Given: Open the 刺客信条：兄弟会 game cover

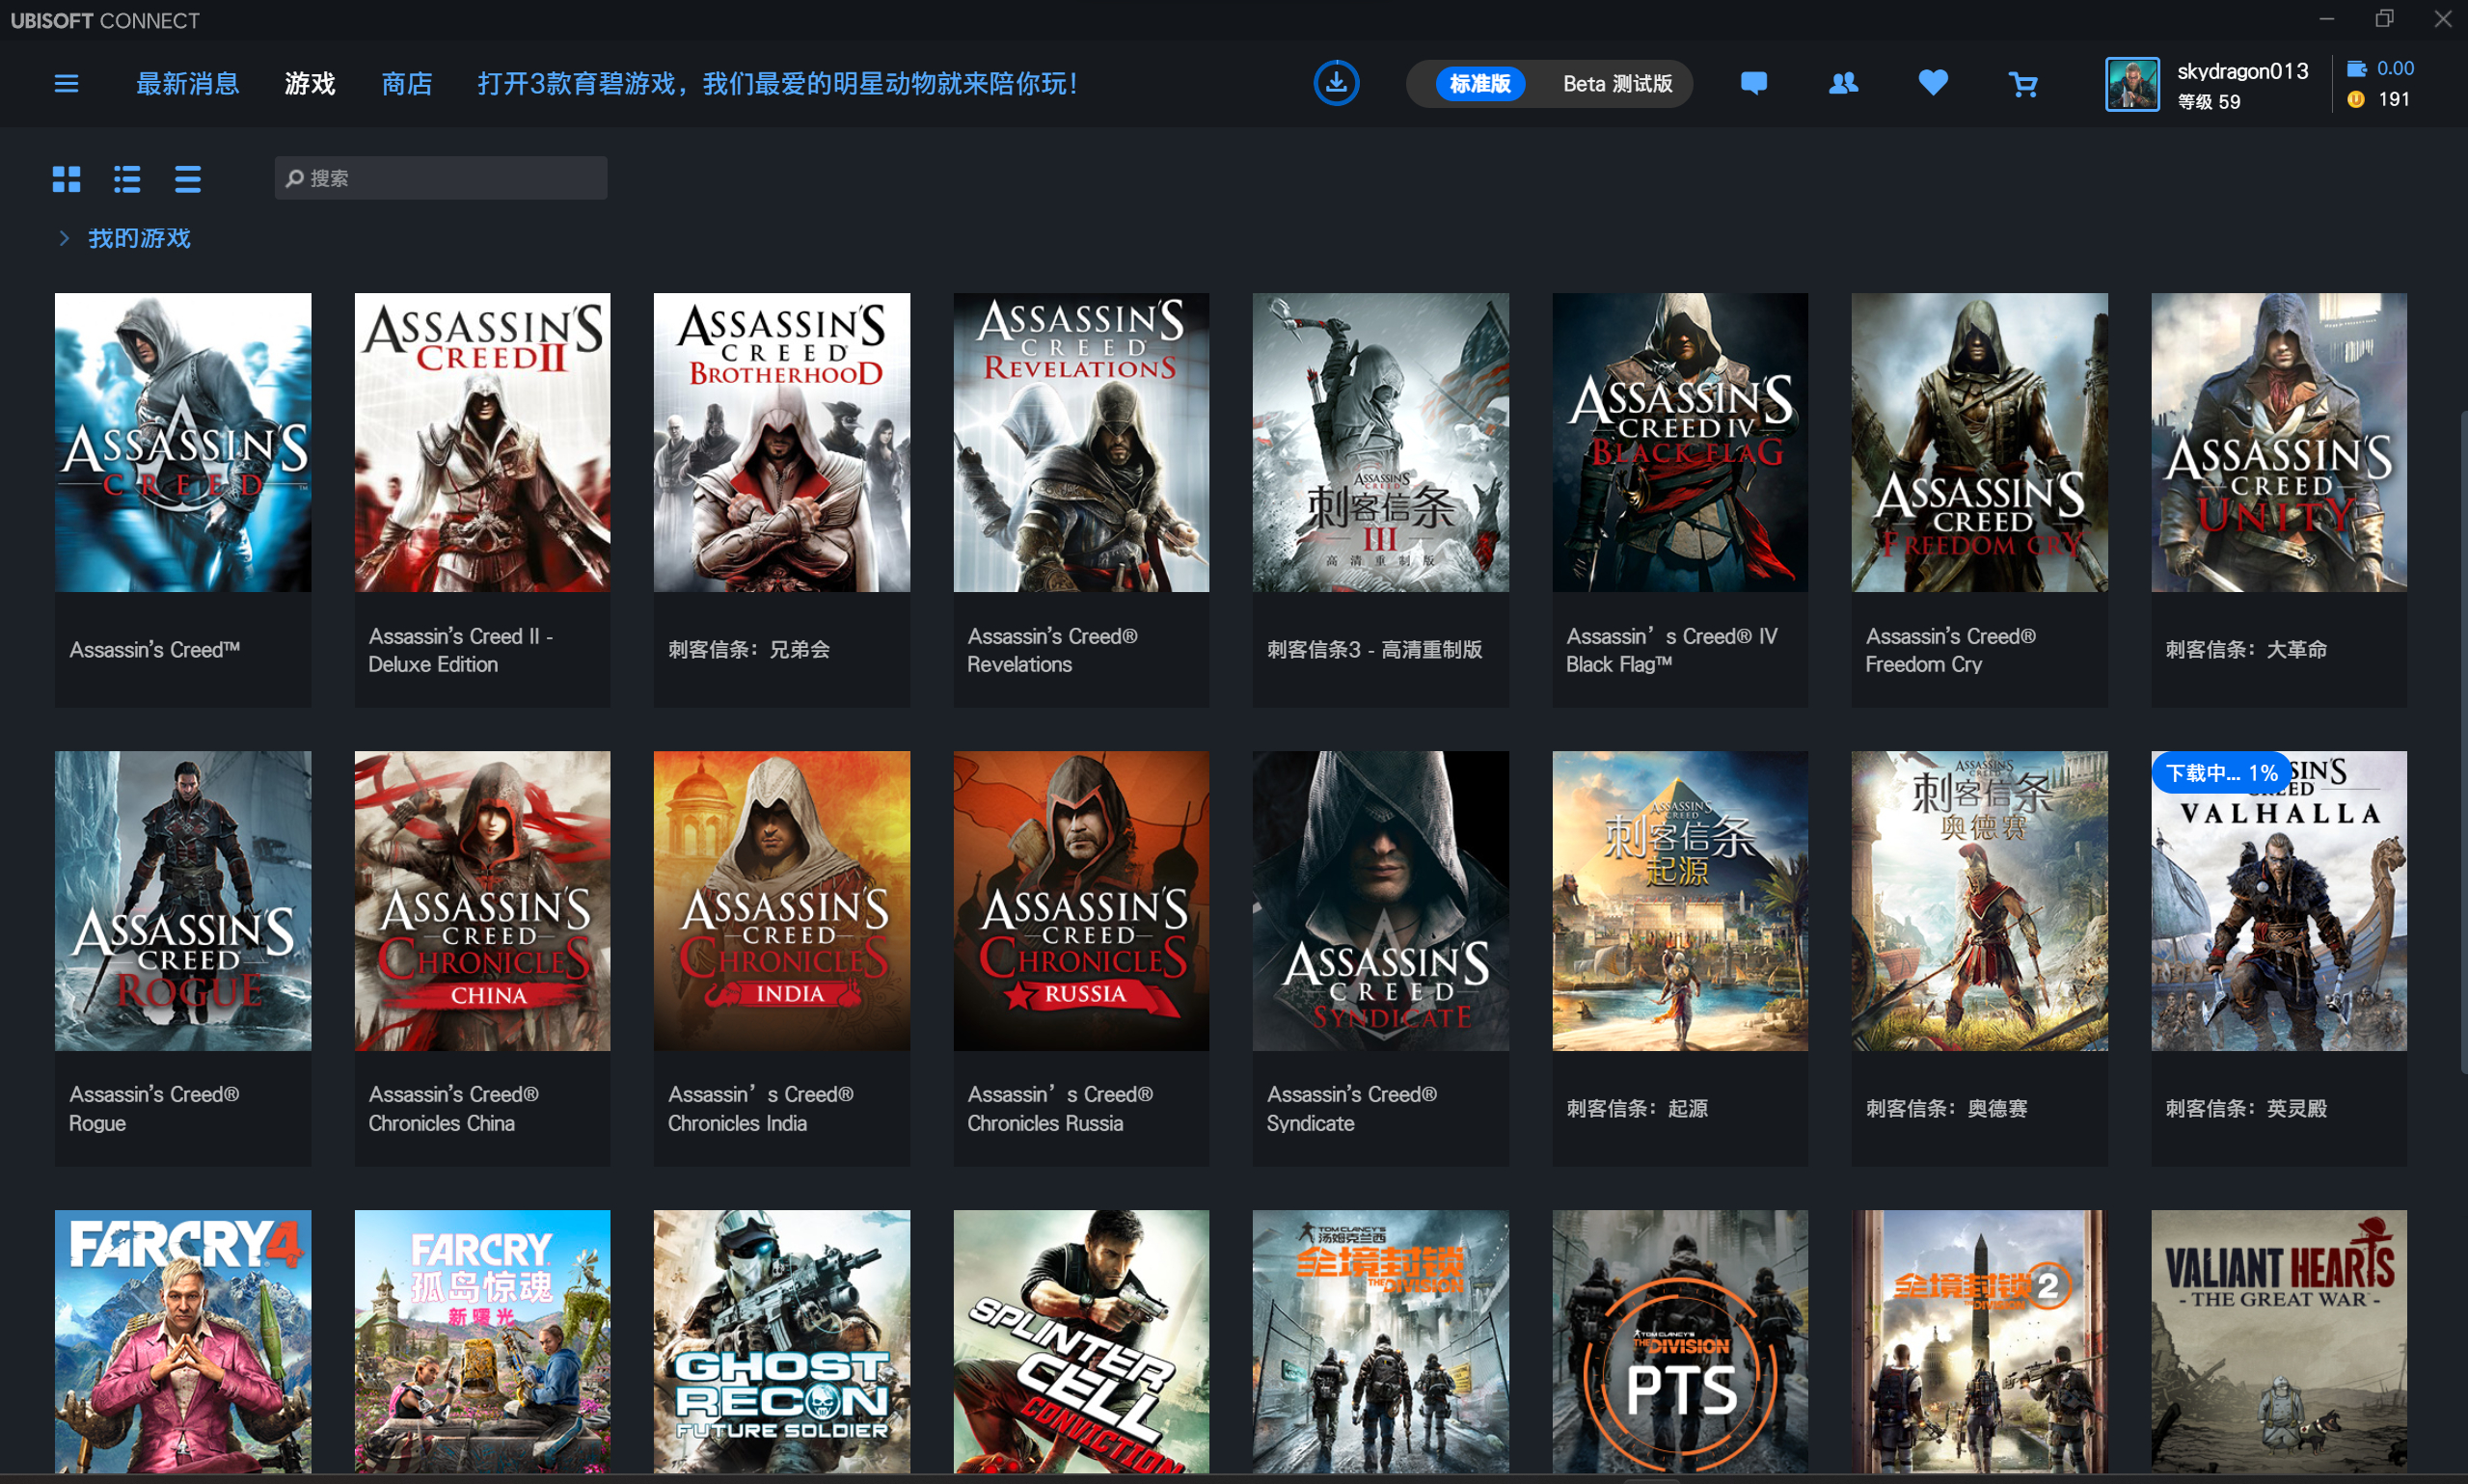Looking at the screenshot, I should pyautogui.click(x=782, y=442).
